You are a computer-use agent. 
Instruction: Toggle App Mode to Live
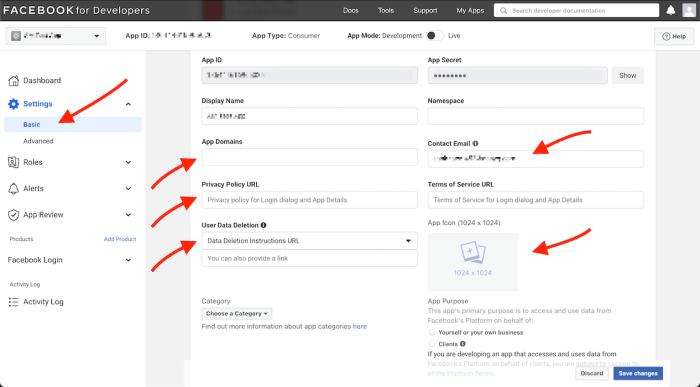point(435,36)
